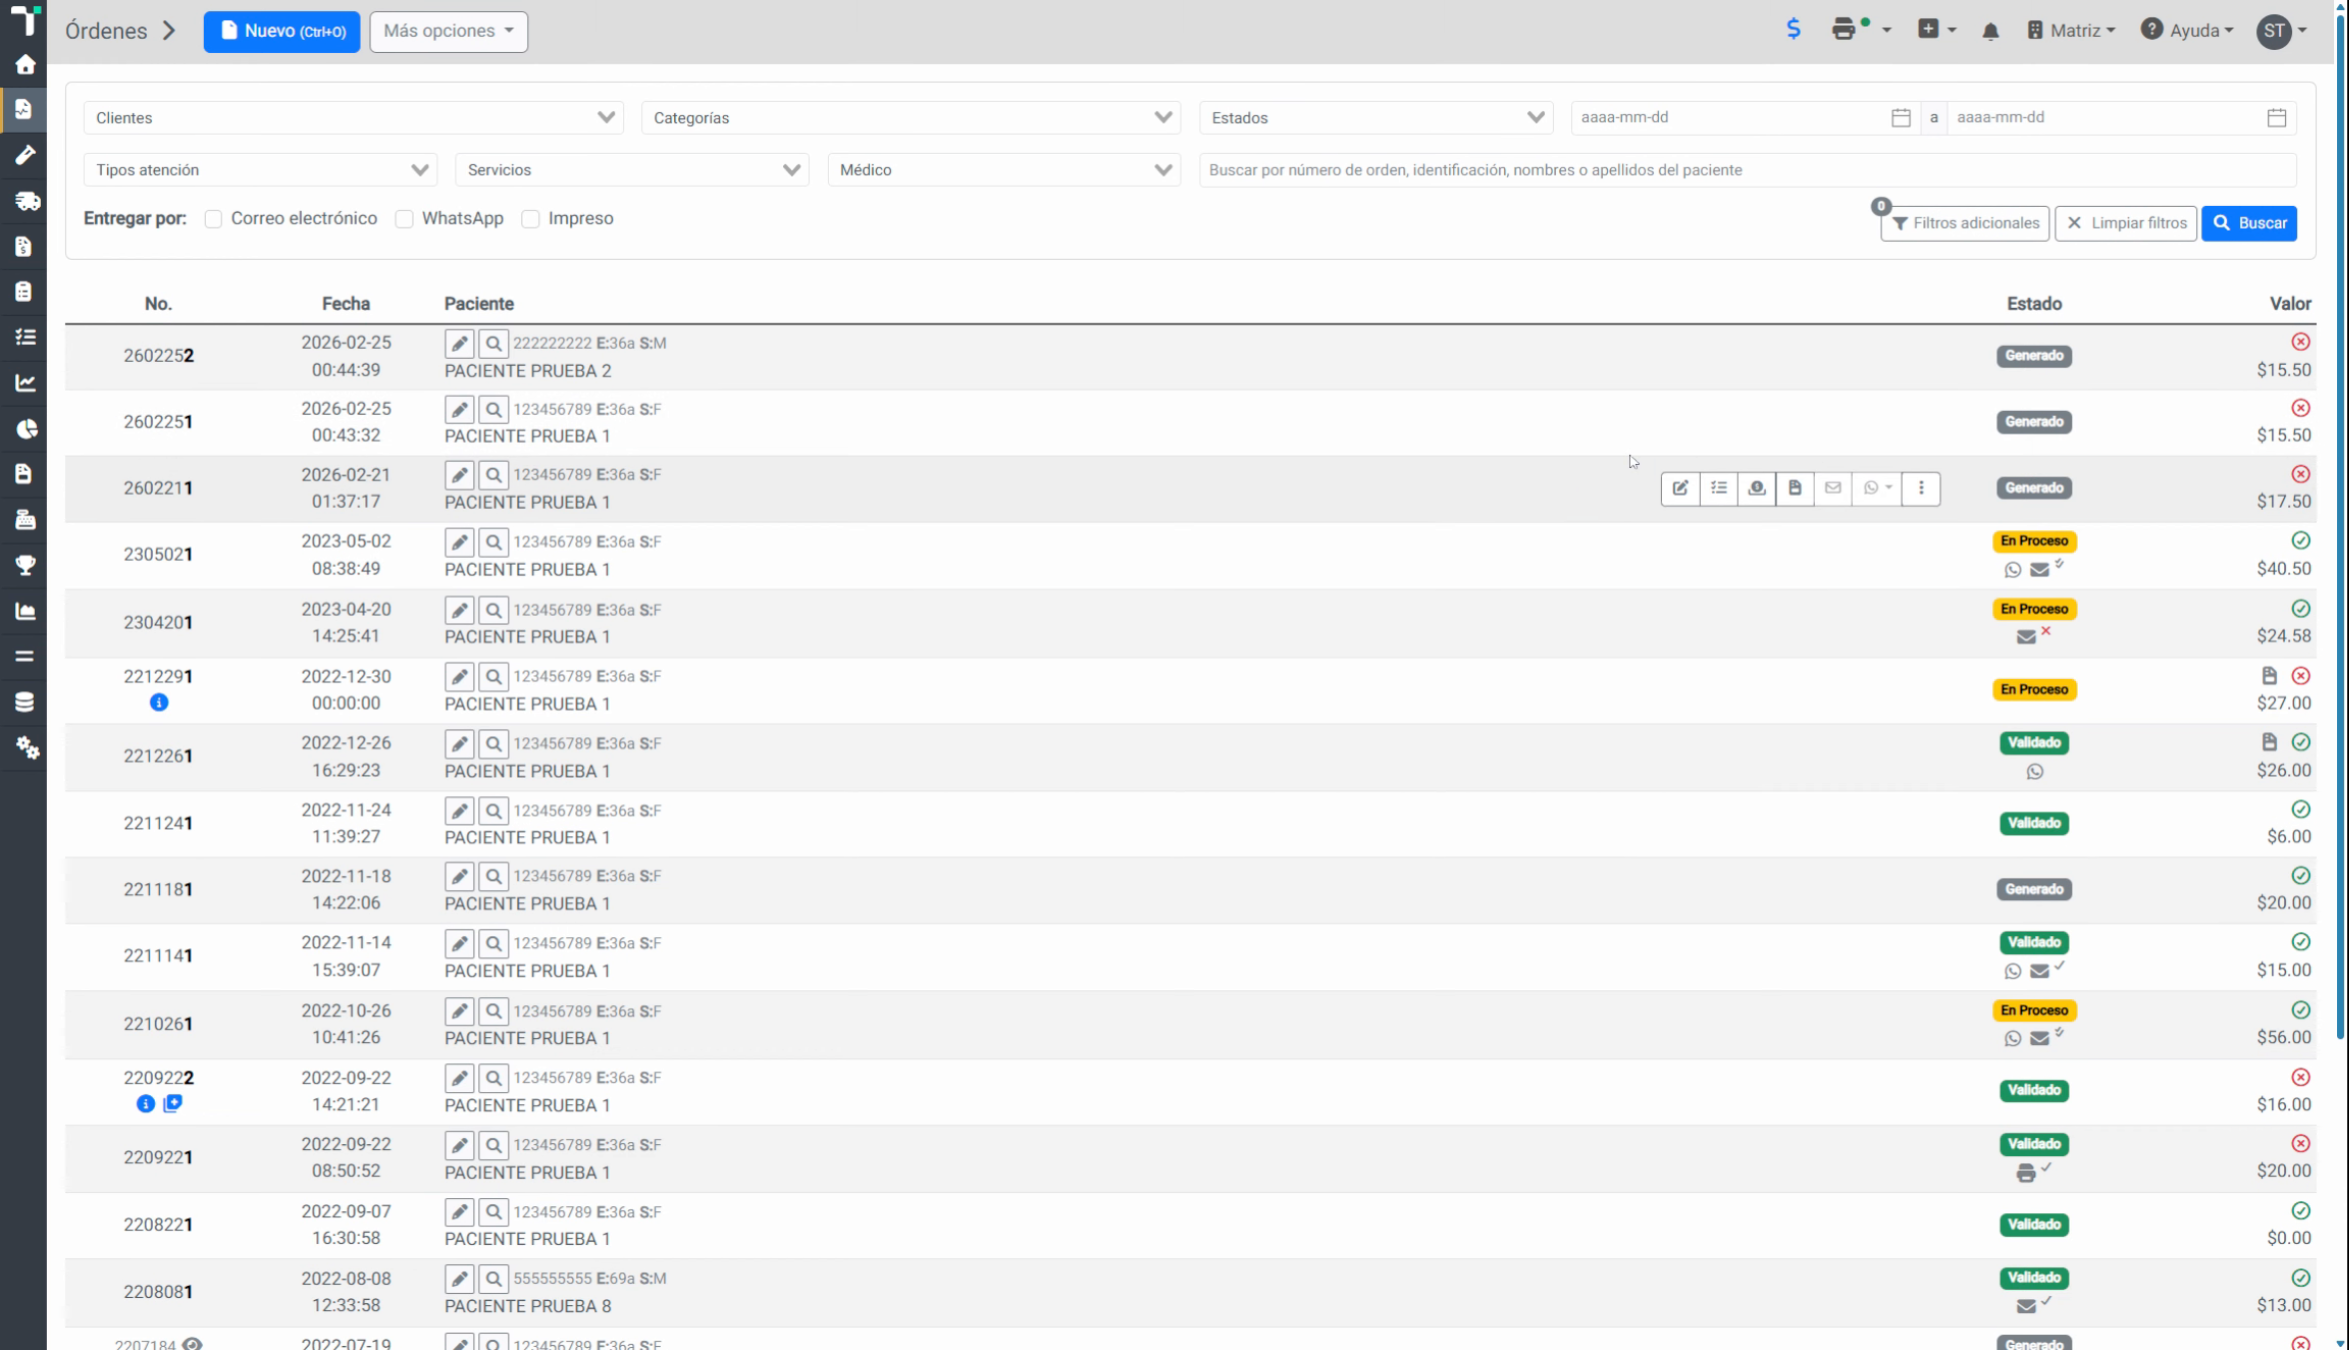Image resolution: width=2349 pixels, height=1350 pixels.
Task: Click the Nuevo (Ctrl+O) button
Action: point(282,31)
